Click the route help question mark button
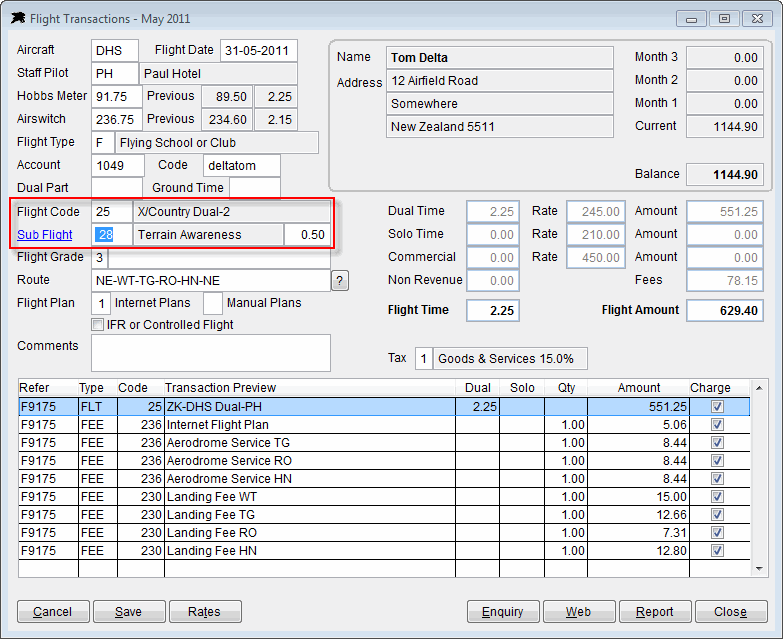This screenshot has width=783, height=639. (x=340, y=281)
